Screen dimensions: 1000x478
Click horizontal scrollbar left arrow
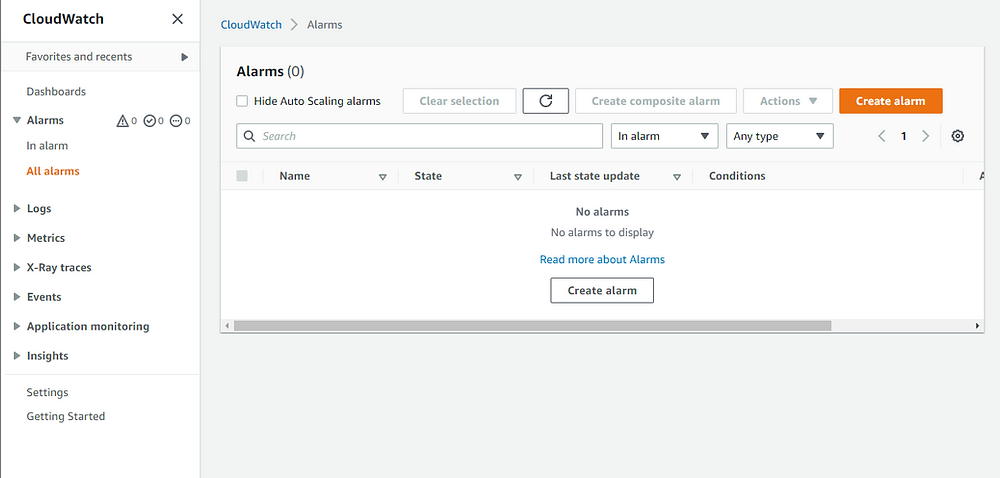227,326
